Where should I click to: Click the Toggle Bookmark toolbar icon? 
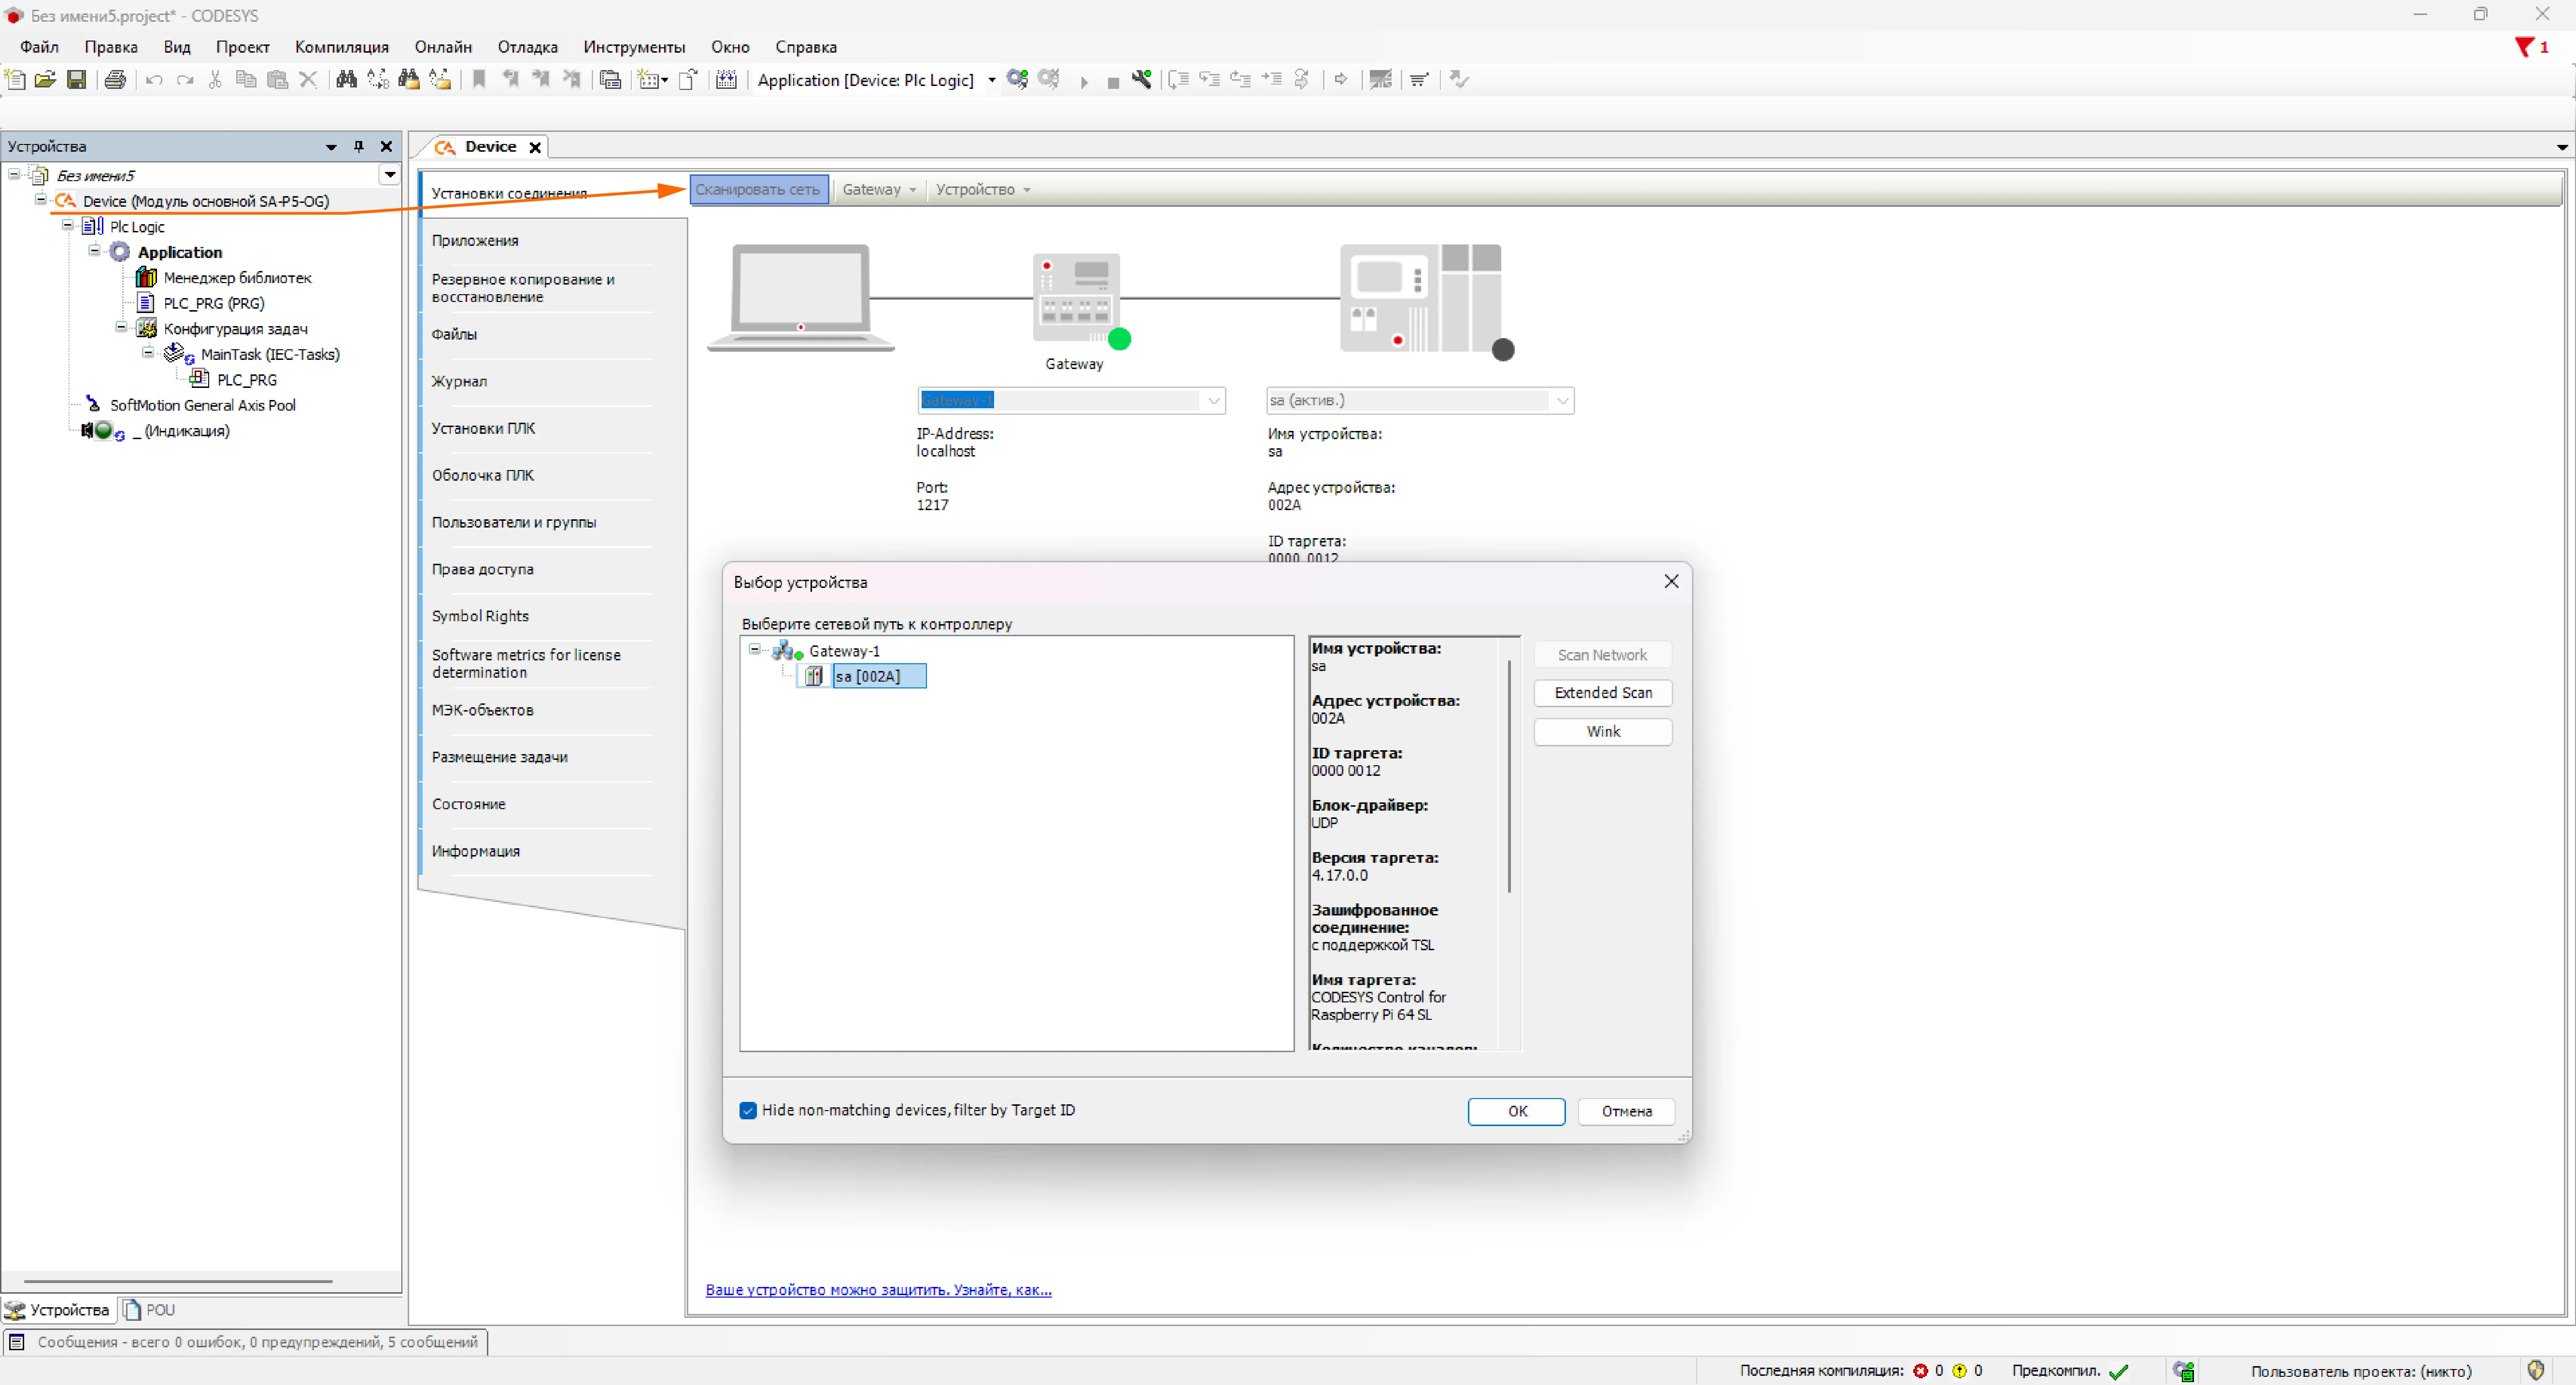(479, 80)
